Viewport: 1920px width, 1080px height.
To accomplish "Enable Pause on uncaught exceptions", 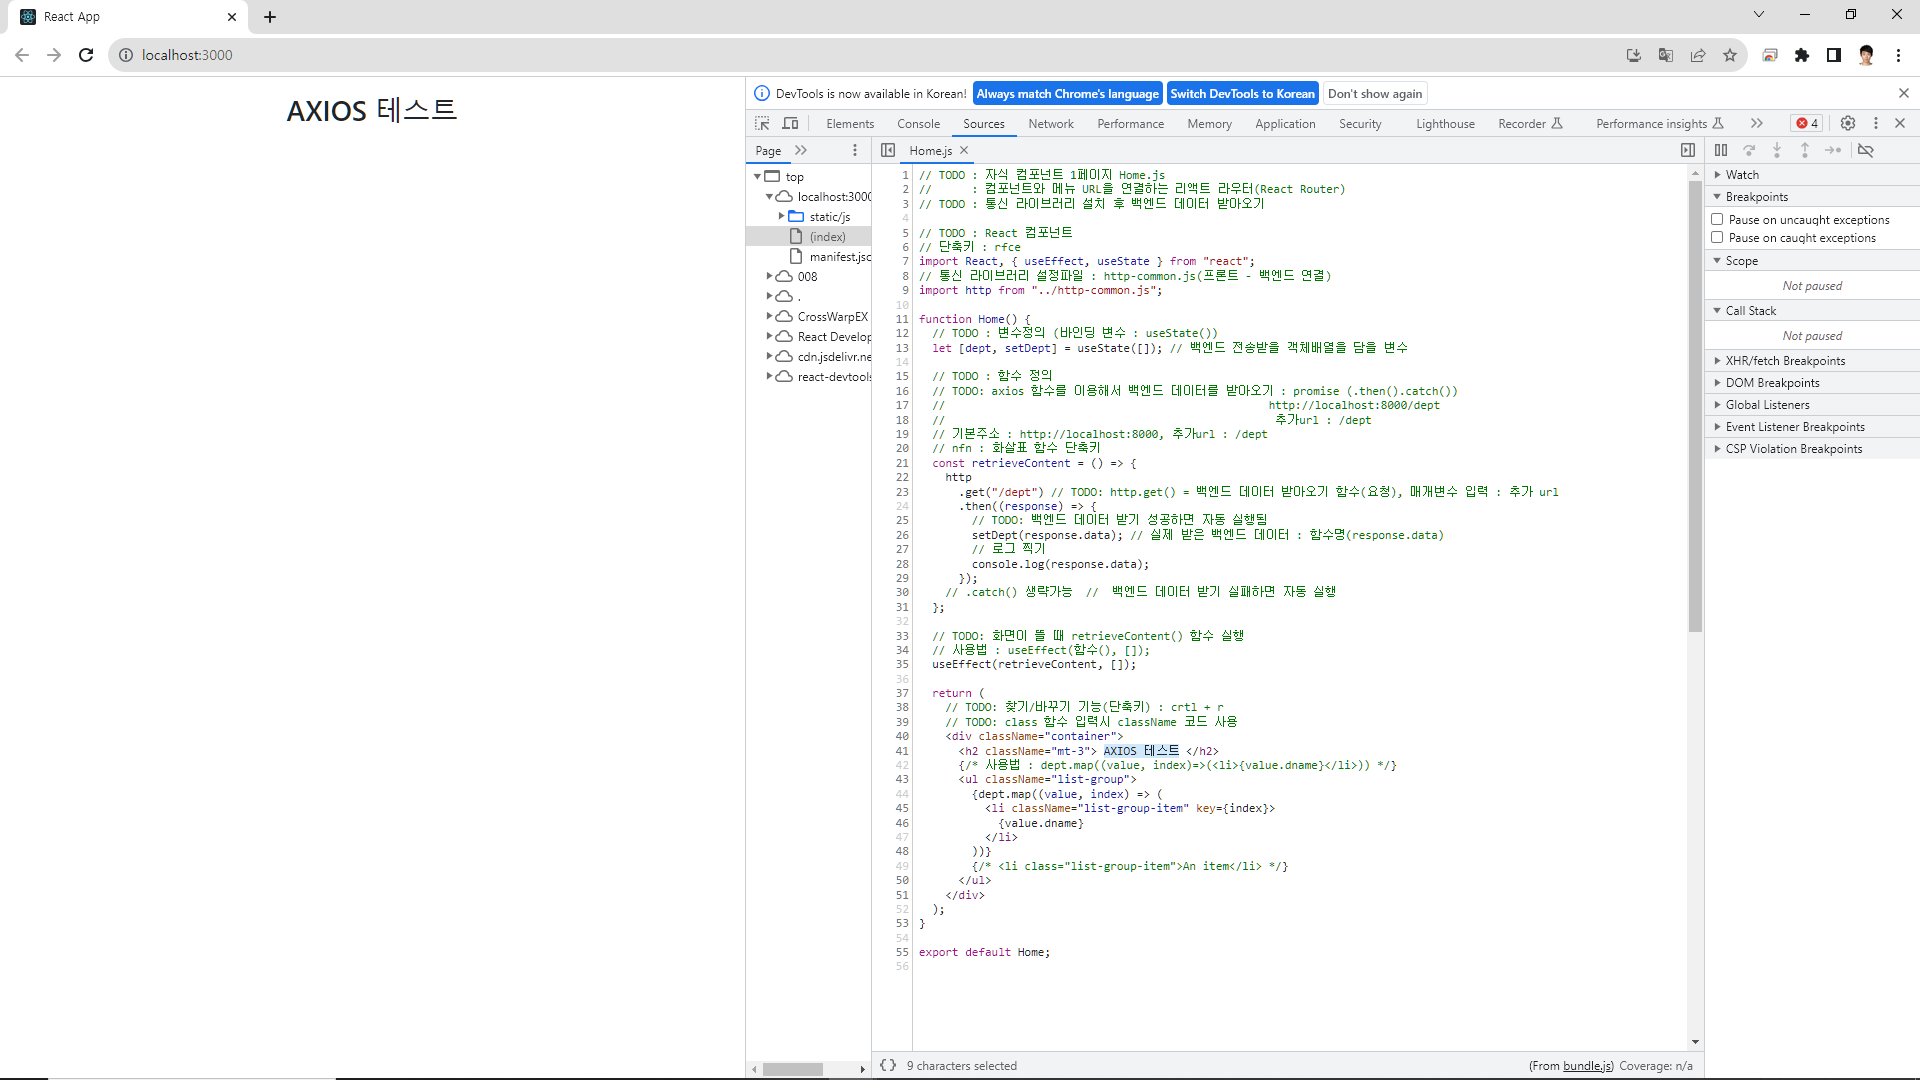I will pyautogui.click(x=1717, y=219).
